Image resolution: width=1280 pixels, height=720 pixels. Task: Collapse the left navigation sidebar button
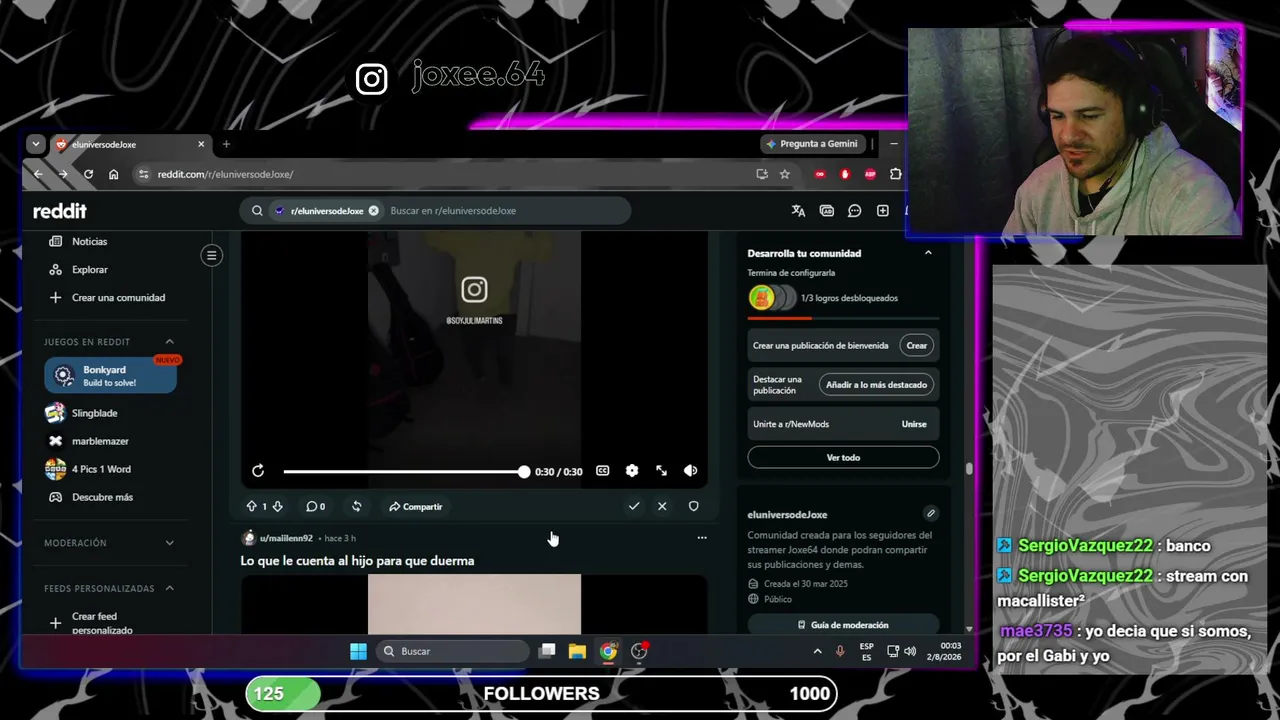(211, 255)
